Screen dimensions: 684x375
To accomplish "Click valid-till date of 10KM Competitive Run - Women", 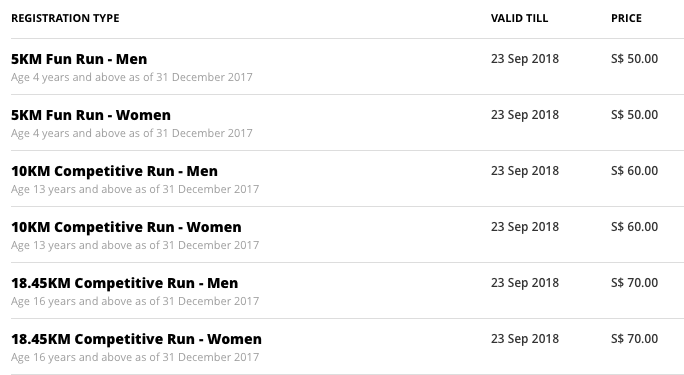I will [525, 227].
